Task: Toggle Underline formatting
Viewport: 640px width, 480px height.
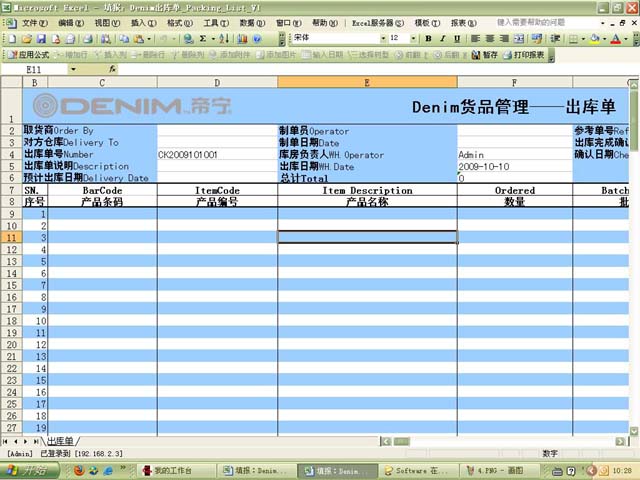Action: tap(458, 38)
